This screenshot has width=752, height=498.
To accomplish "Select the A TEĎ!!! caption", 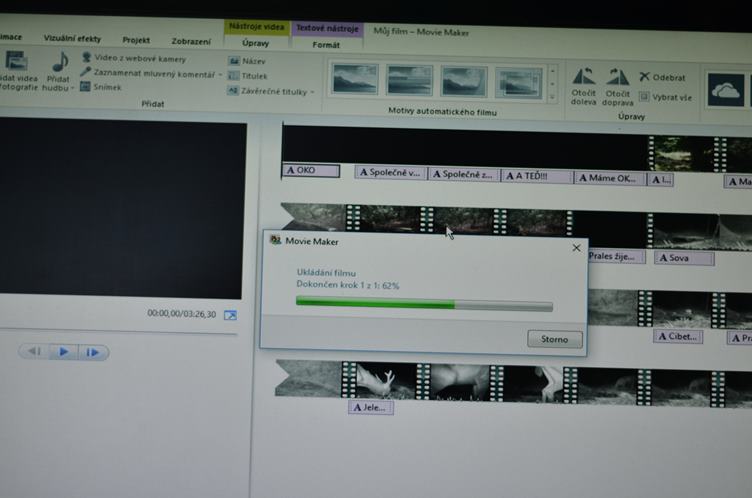I will click(537, 176).
